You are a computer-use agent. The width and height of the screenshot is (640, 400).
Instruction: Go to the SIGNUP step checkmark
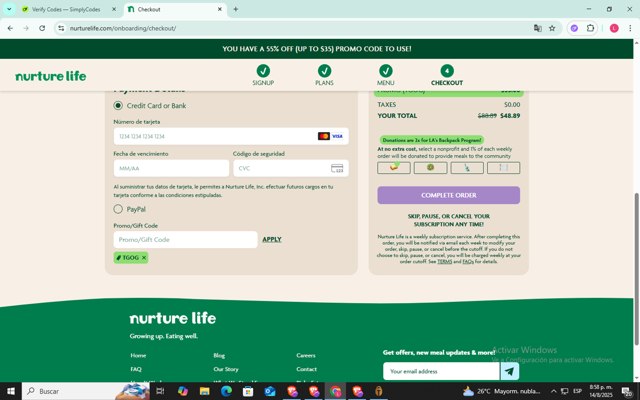point(263,71)
